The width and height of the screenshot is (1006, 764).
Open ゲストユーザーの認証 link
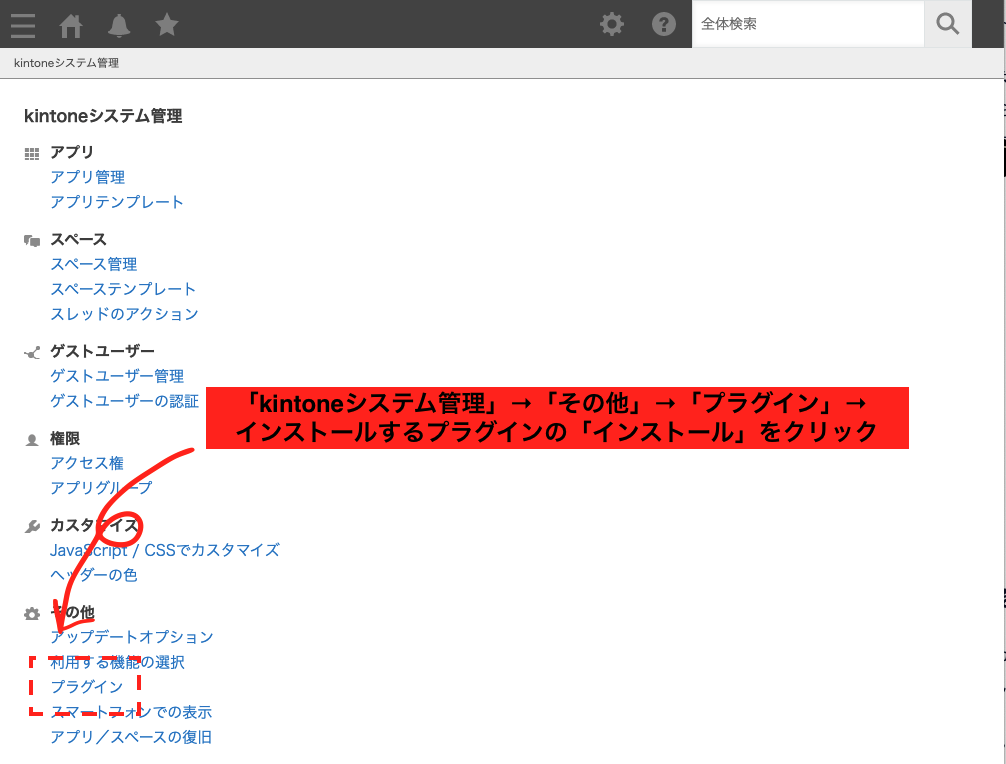(124, 401)
